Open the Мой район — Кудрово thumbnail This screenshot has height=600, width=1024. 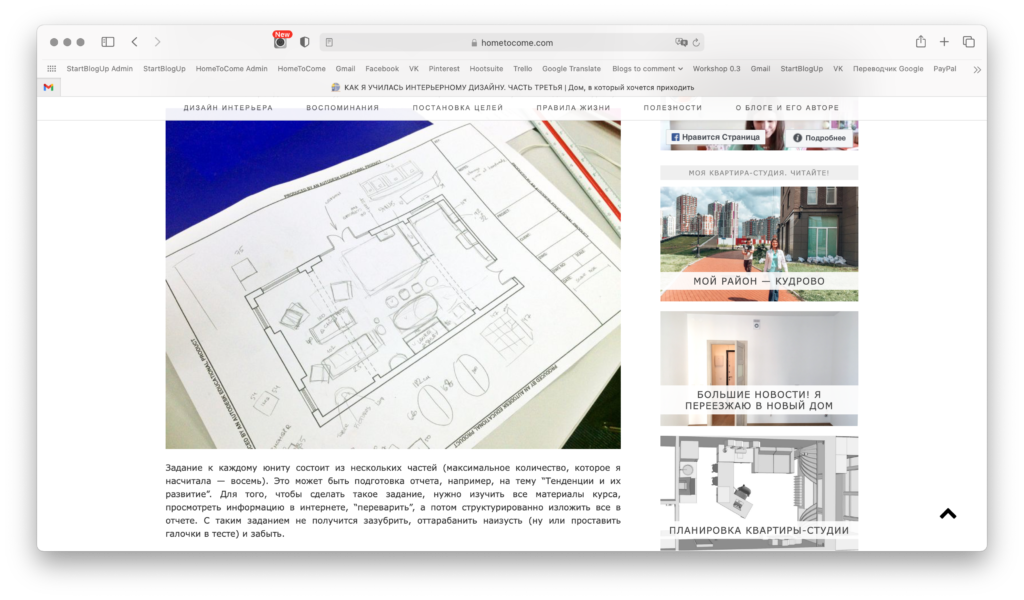[x=759, y=243]
